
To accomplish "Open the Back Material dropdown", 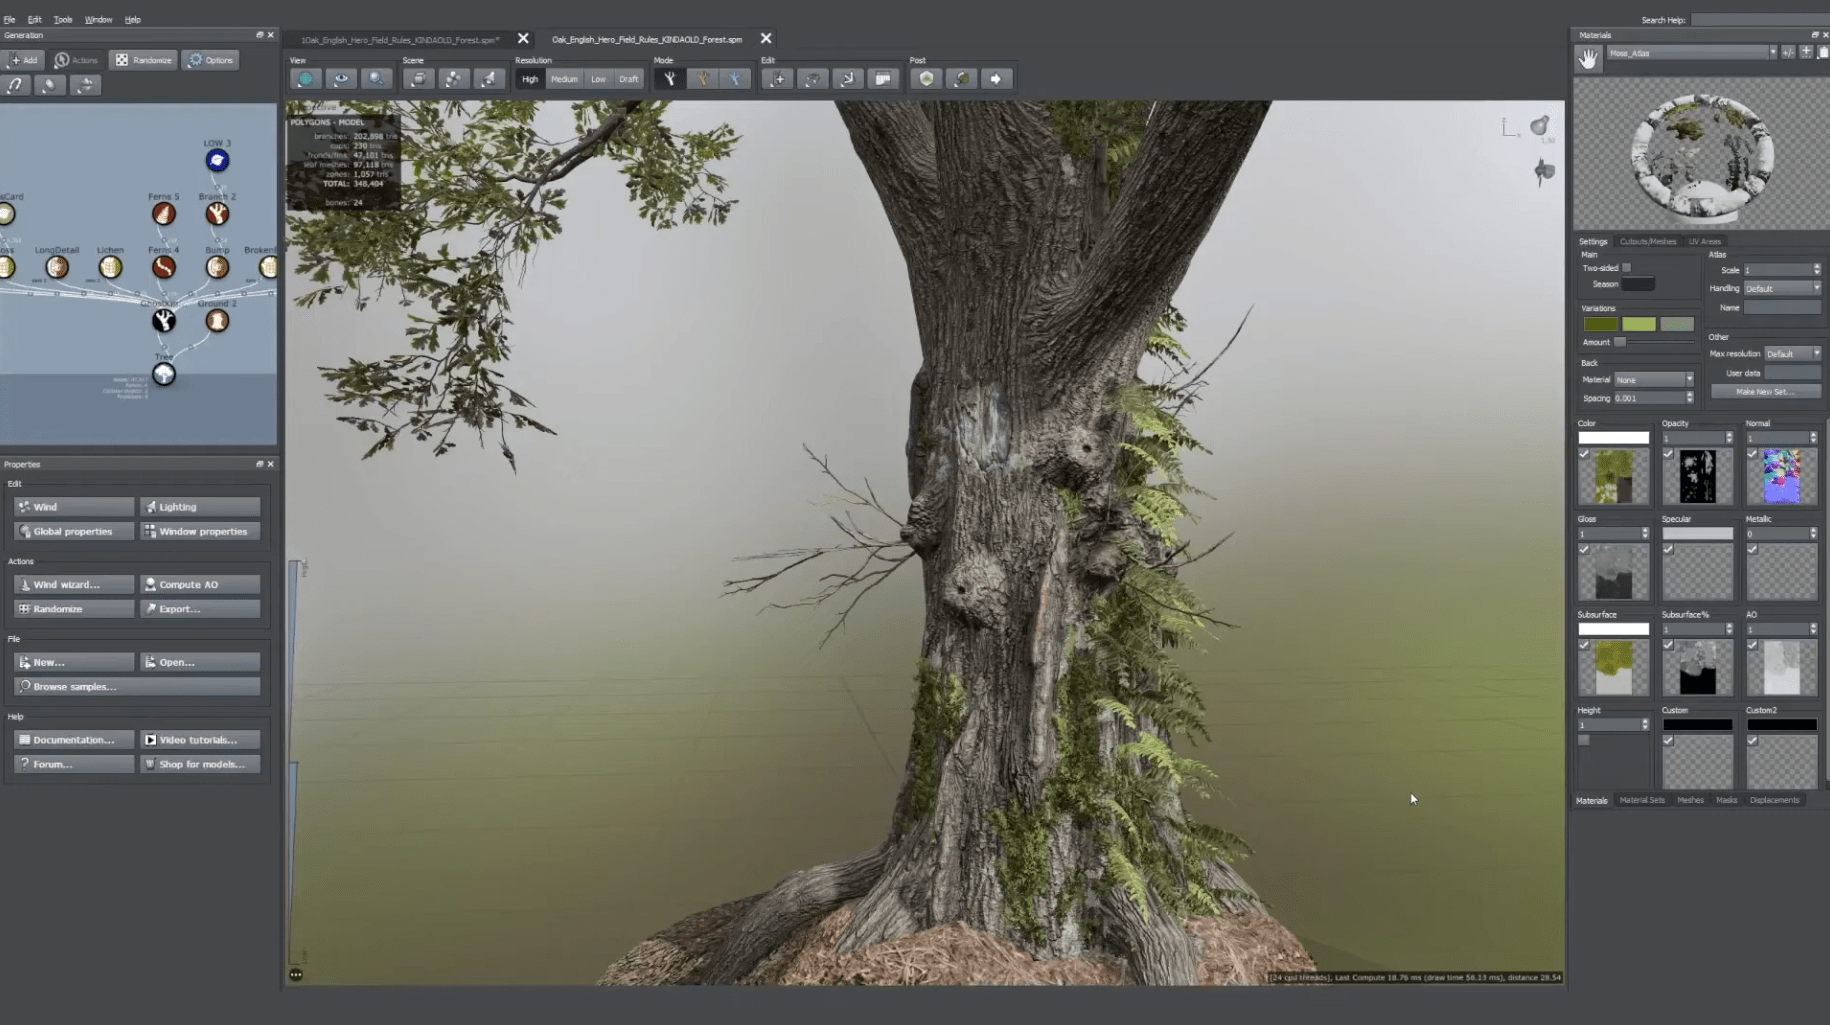I will 1654,380.
